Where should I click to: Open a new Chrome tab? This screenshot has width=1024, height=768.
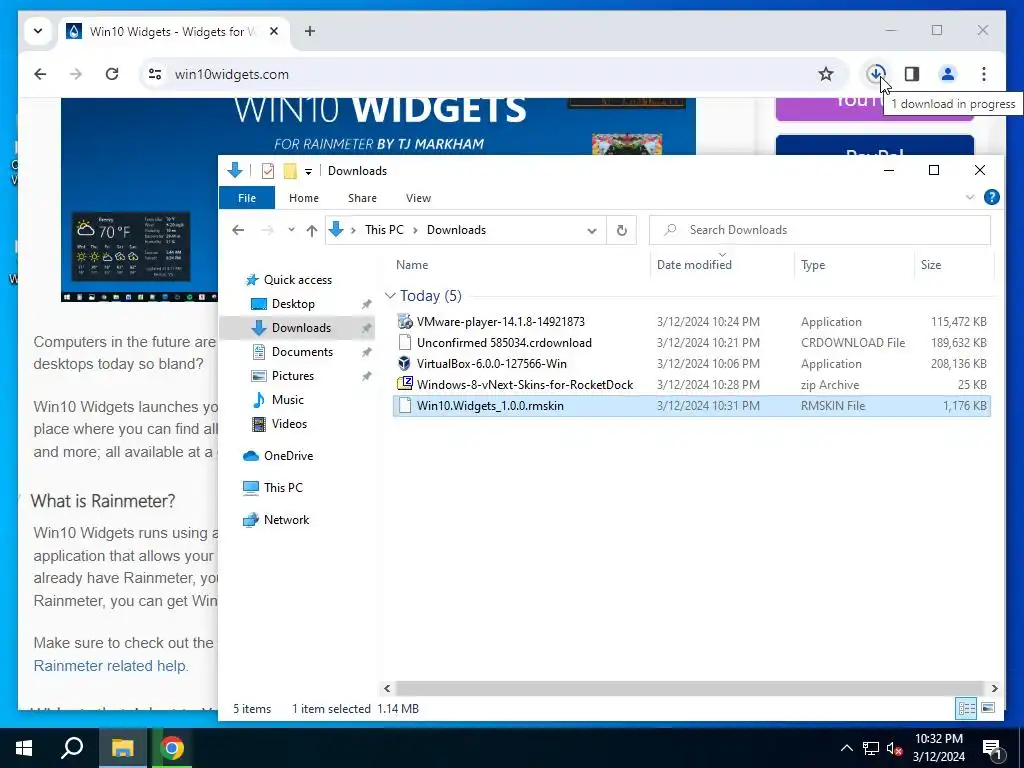pyautogui.click(x=310, y=31)
